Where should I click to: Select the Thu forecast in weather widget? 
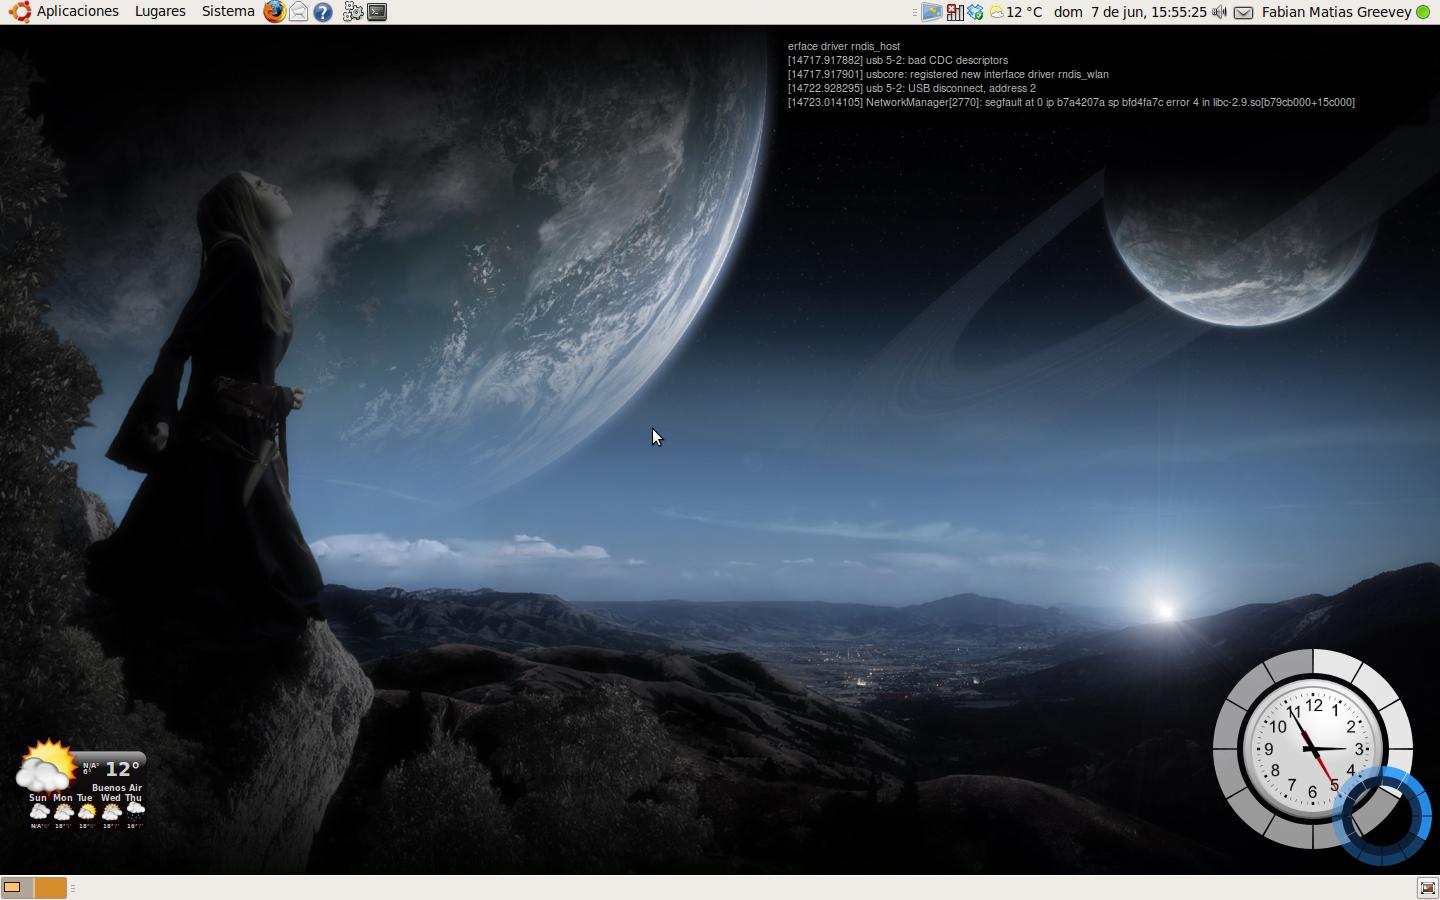[134, 811]
